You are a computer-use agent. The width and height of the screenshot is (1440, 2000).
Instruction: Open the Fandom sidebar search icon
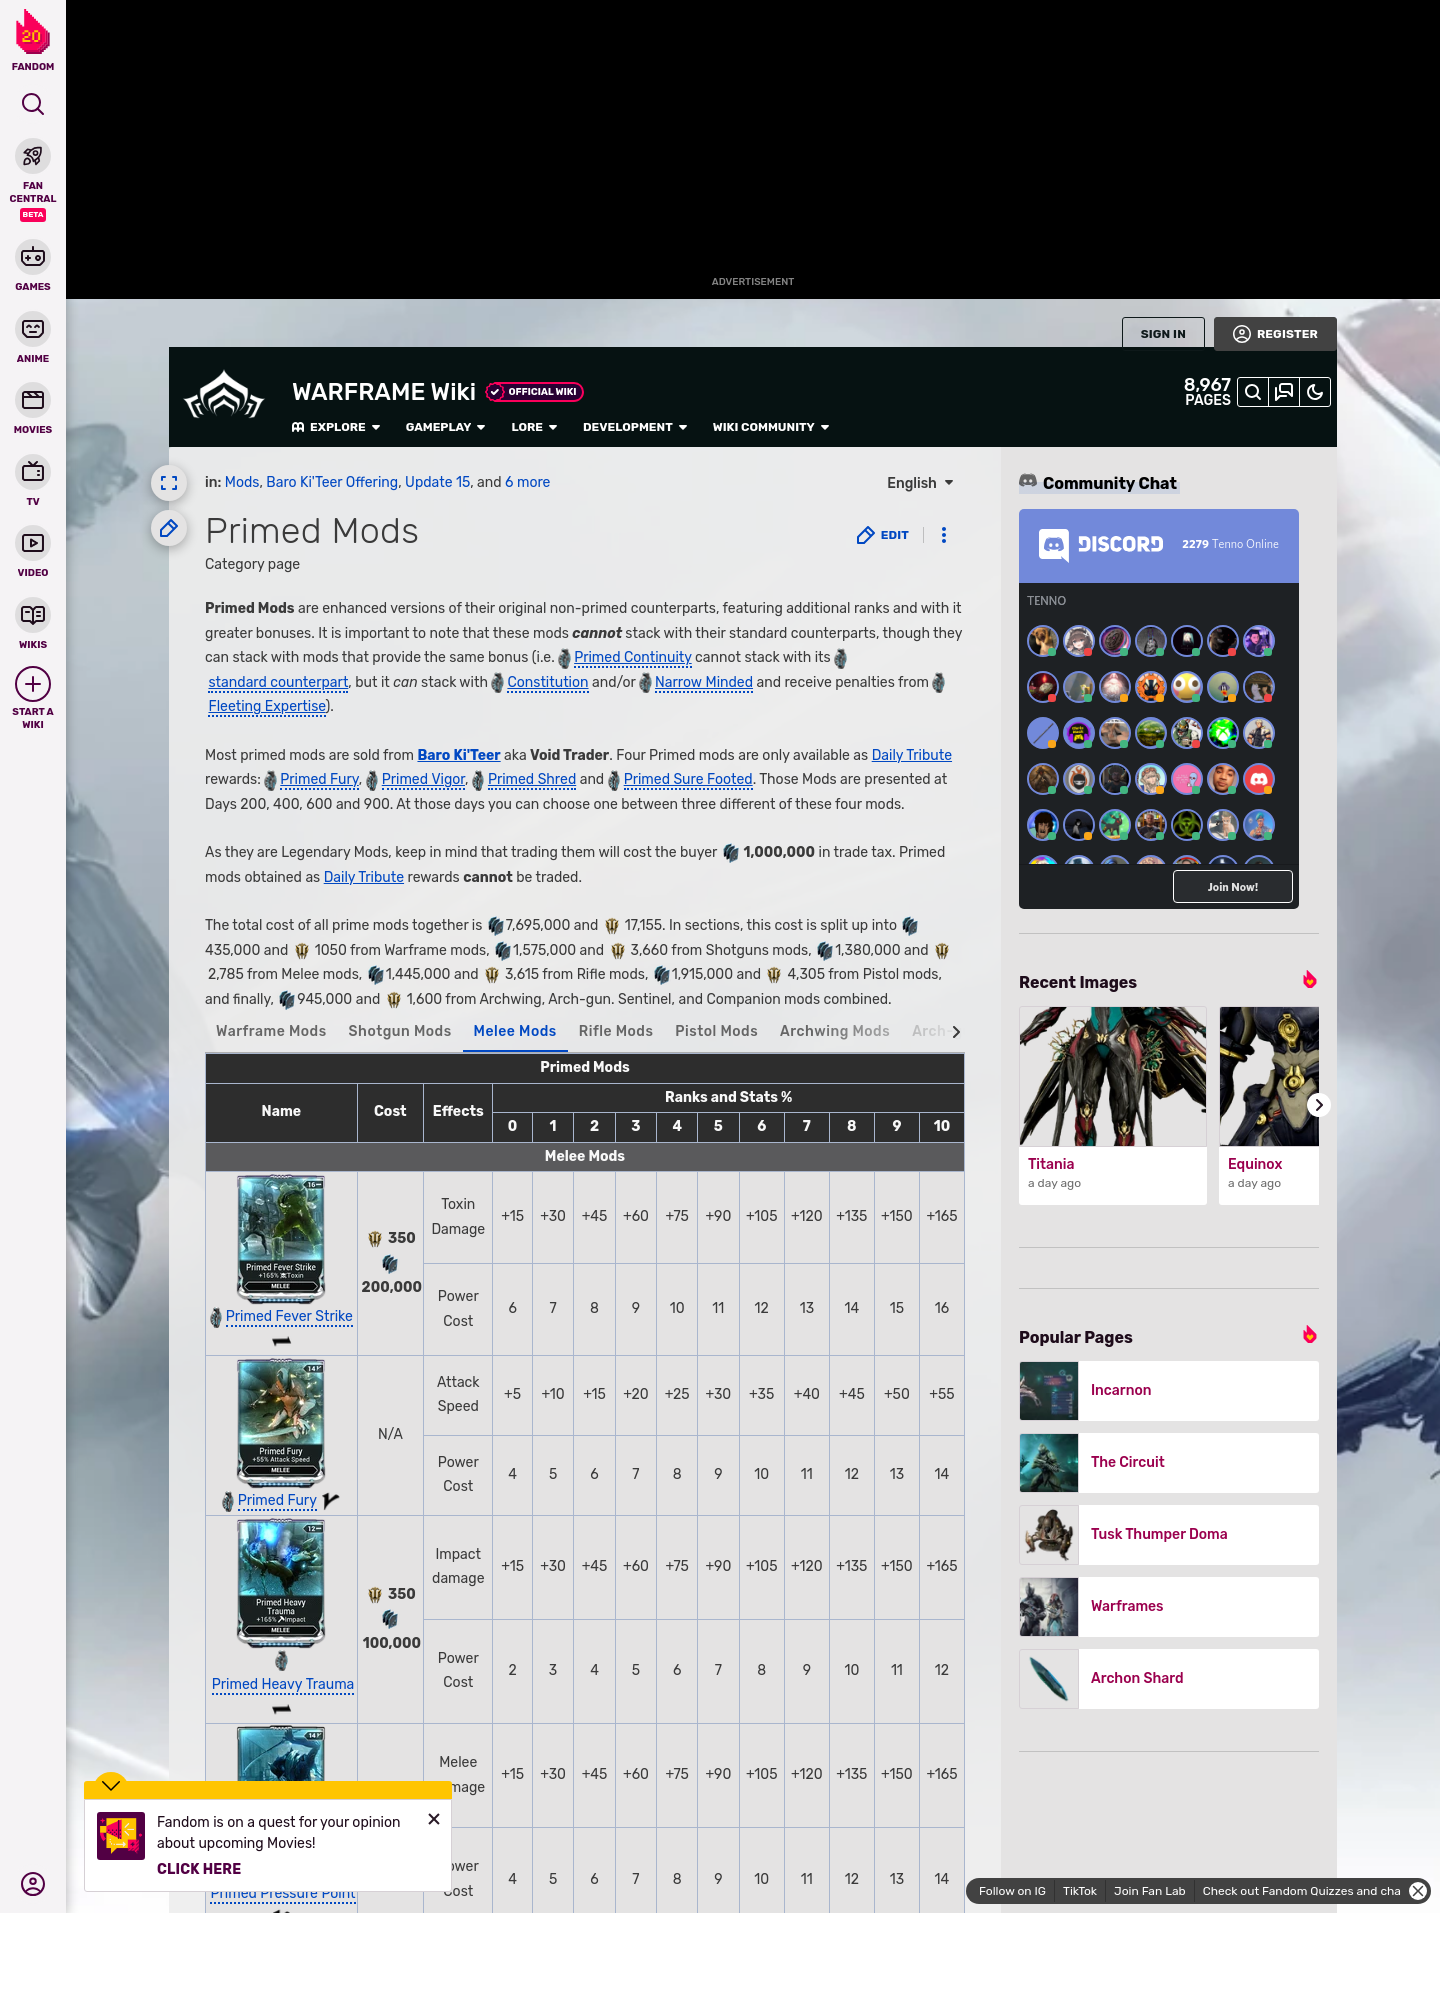pyautogui.click(x=33, y=104)
